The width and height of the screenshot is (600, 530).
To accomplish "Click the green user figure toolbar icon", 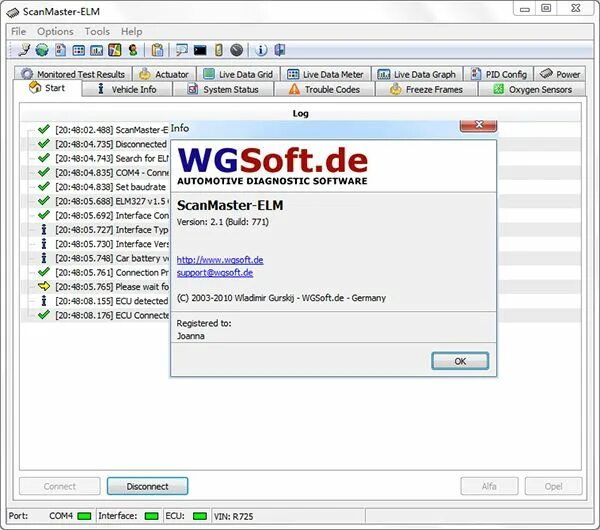I will pos(133,50).
